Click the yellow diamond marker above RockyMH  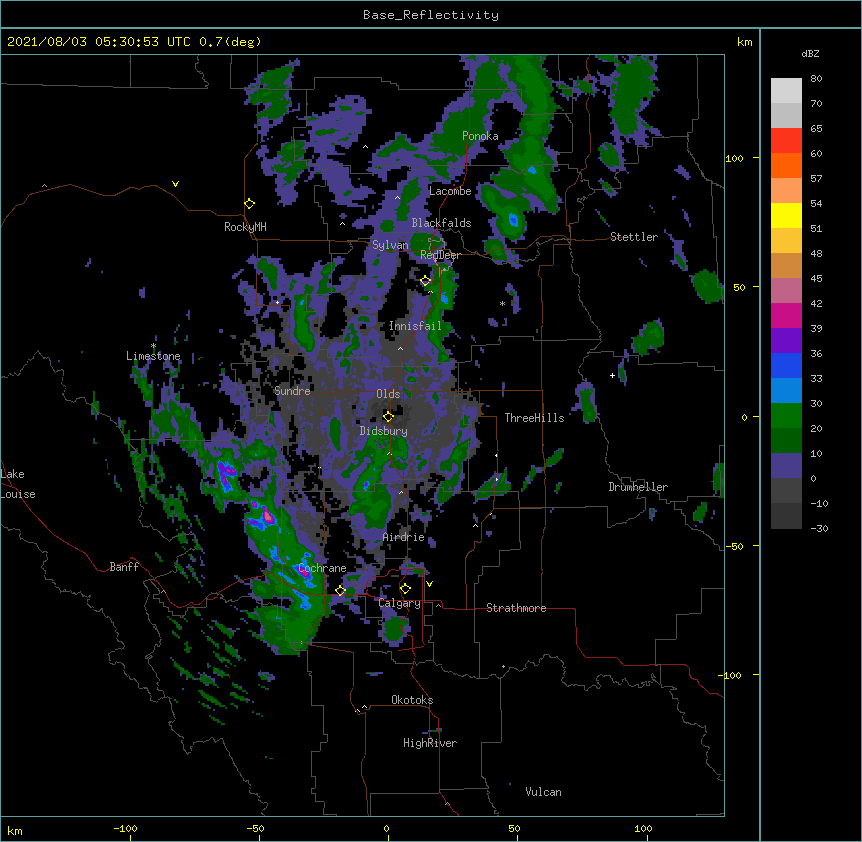pos(250,204)
